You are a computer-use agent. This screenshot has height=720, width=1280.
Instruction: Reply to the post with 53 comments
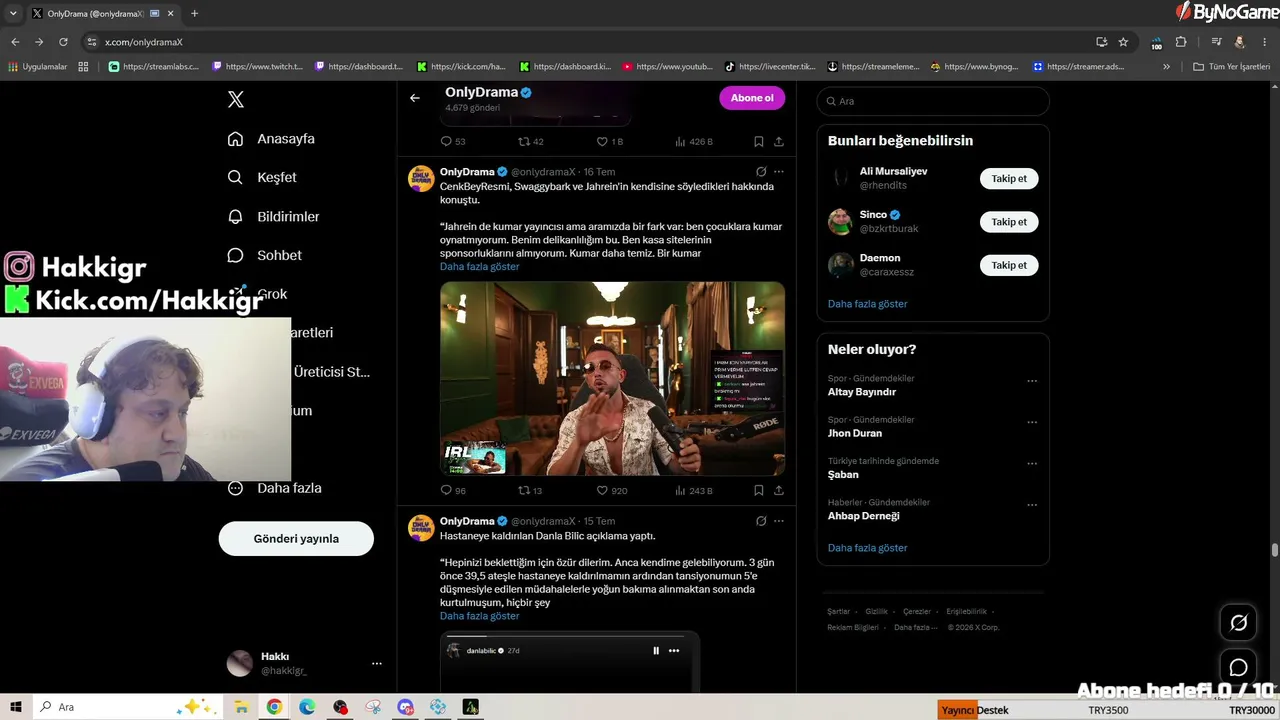point(453,142)
